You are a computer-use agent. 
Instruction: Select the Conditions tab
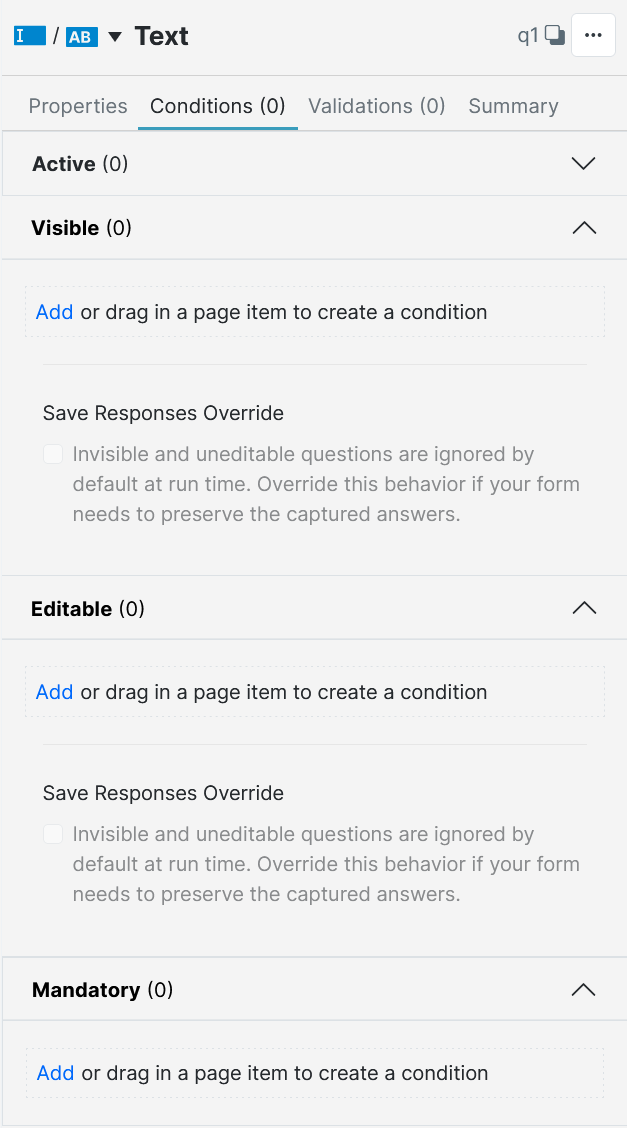(217, 105)
